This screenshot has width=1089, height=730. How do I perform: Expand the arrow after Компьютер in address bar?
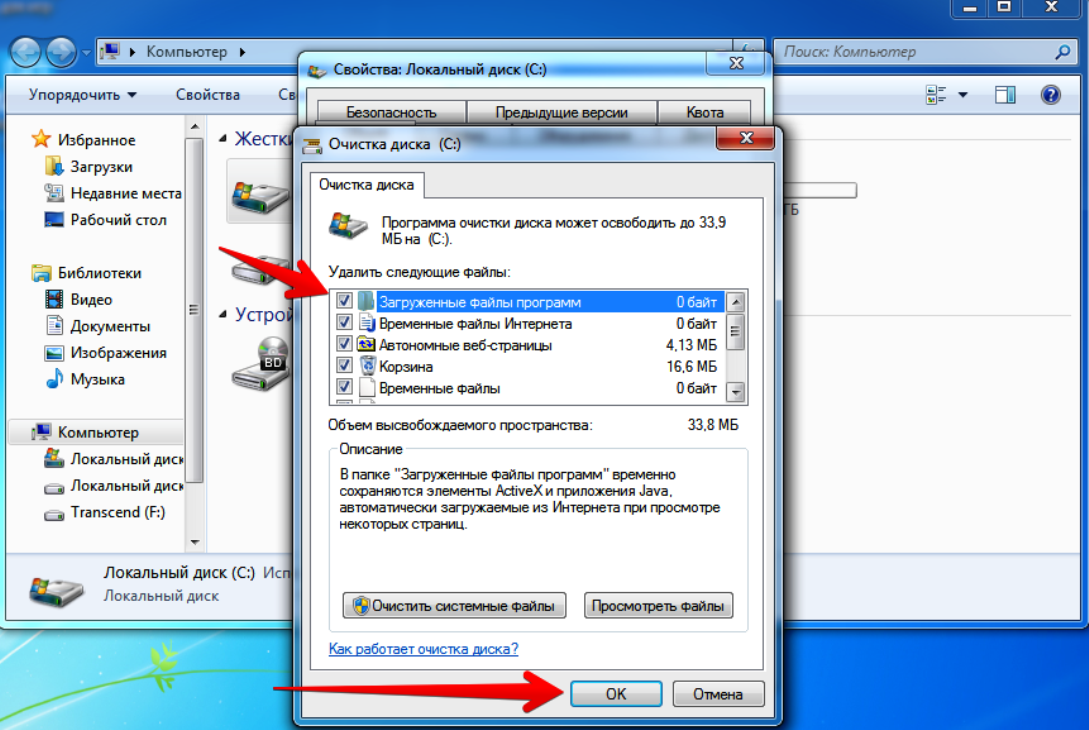click(242, 51)
